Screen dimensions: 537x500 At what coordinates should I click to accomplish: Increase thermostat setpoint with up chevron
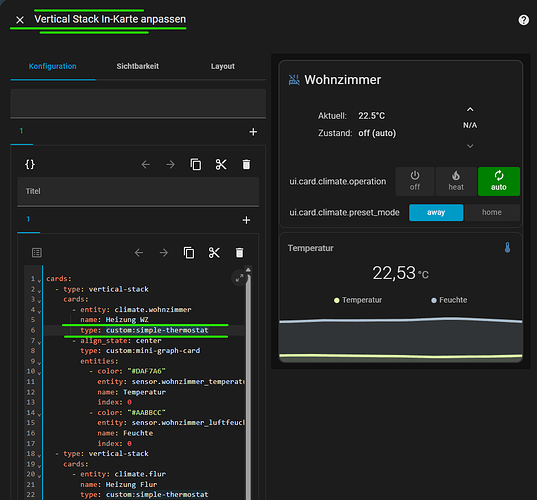pos(470,109)
